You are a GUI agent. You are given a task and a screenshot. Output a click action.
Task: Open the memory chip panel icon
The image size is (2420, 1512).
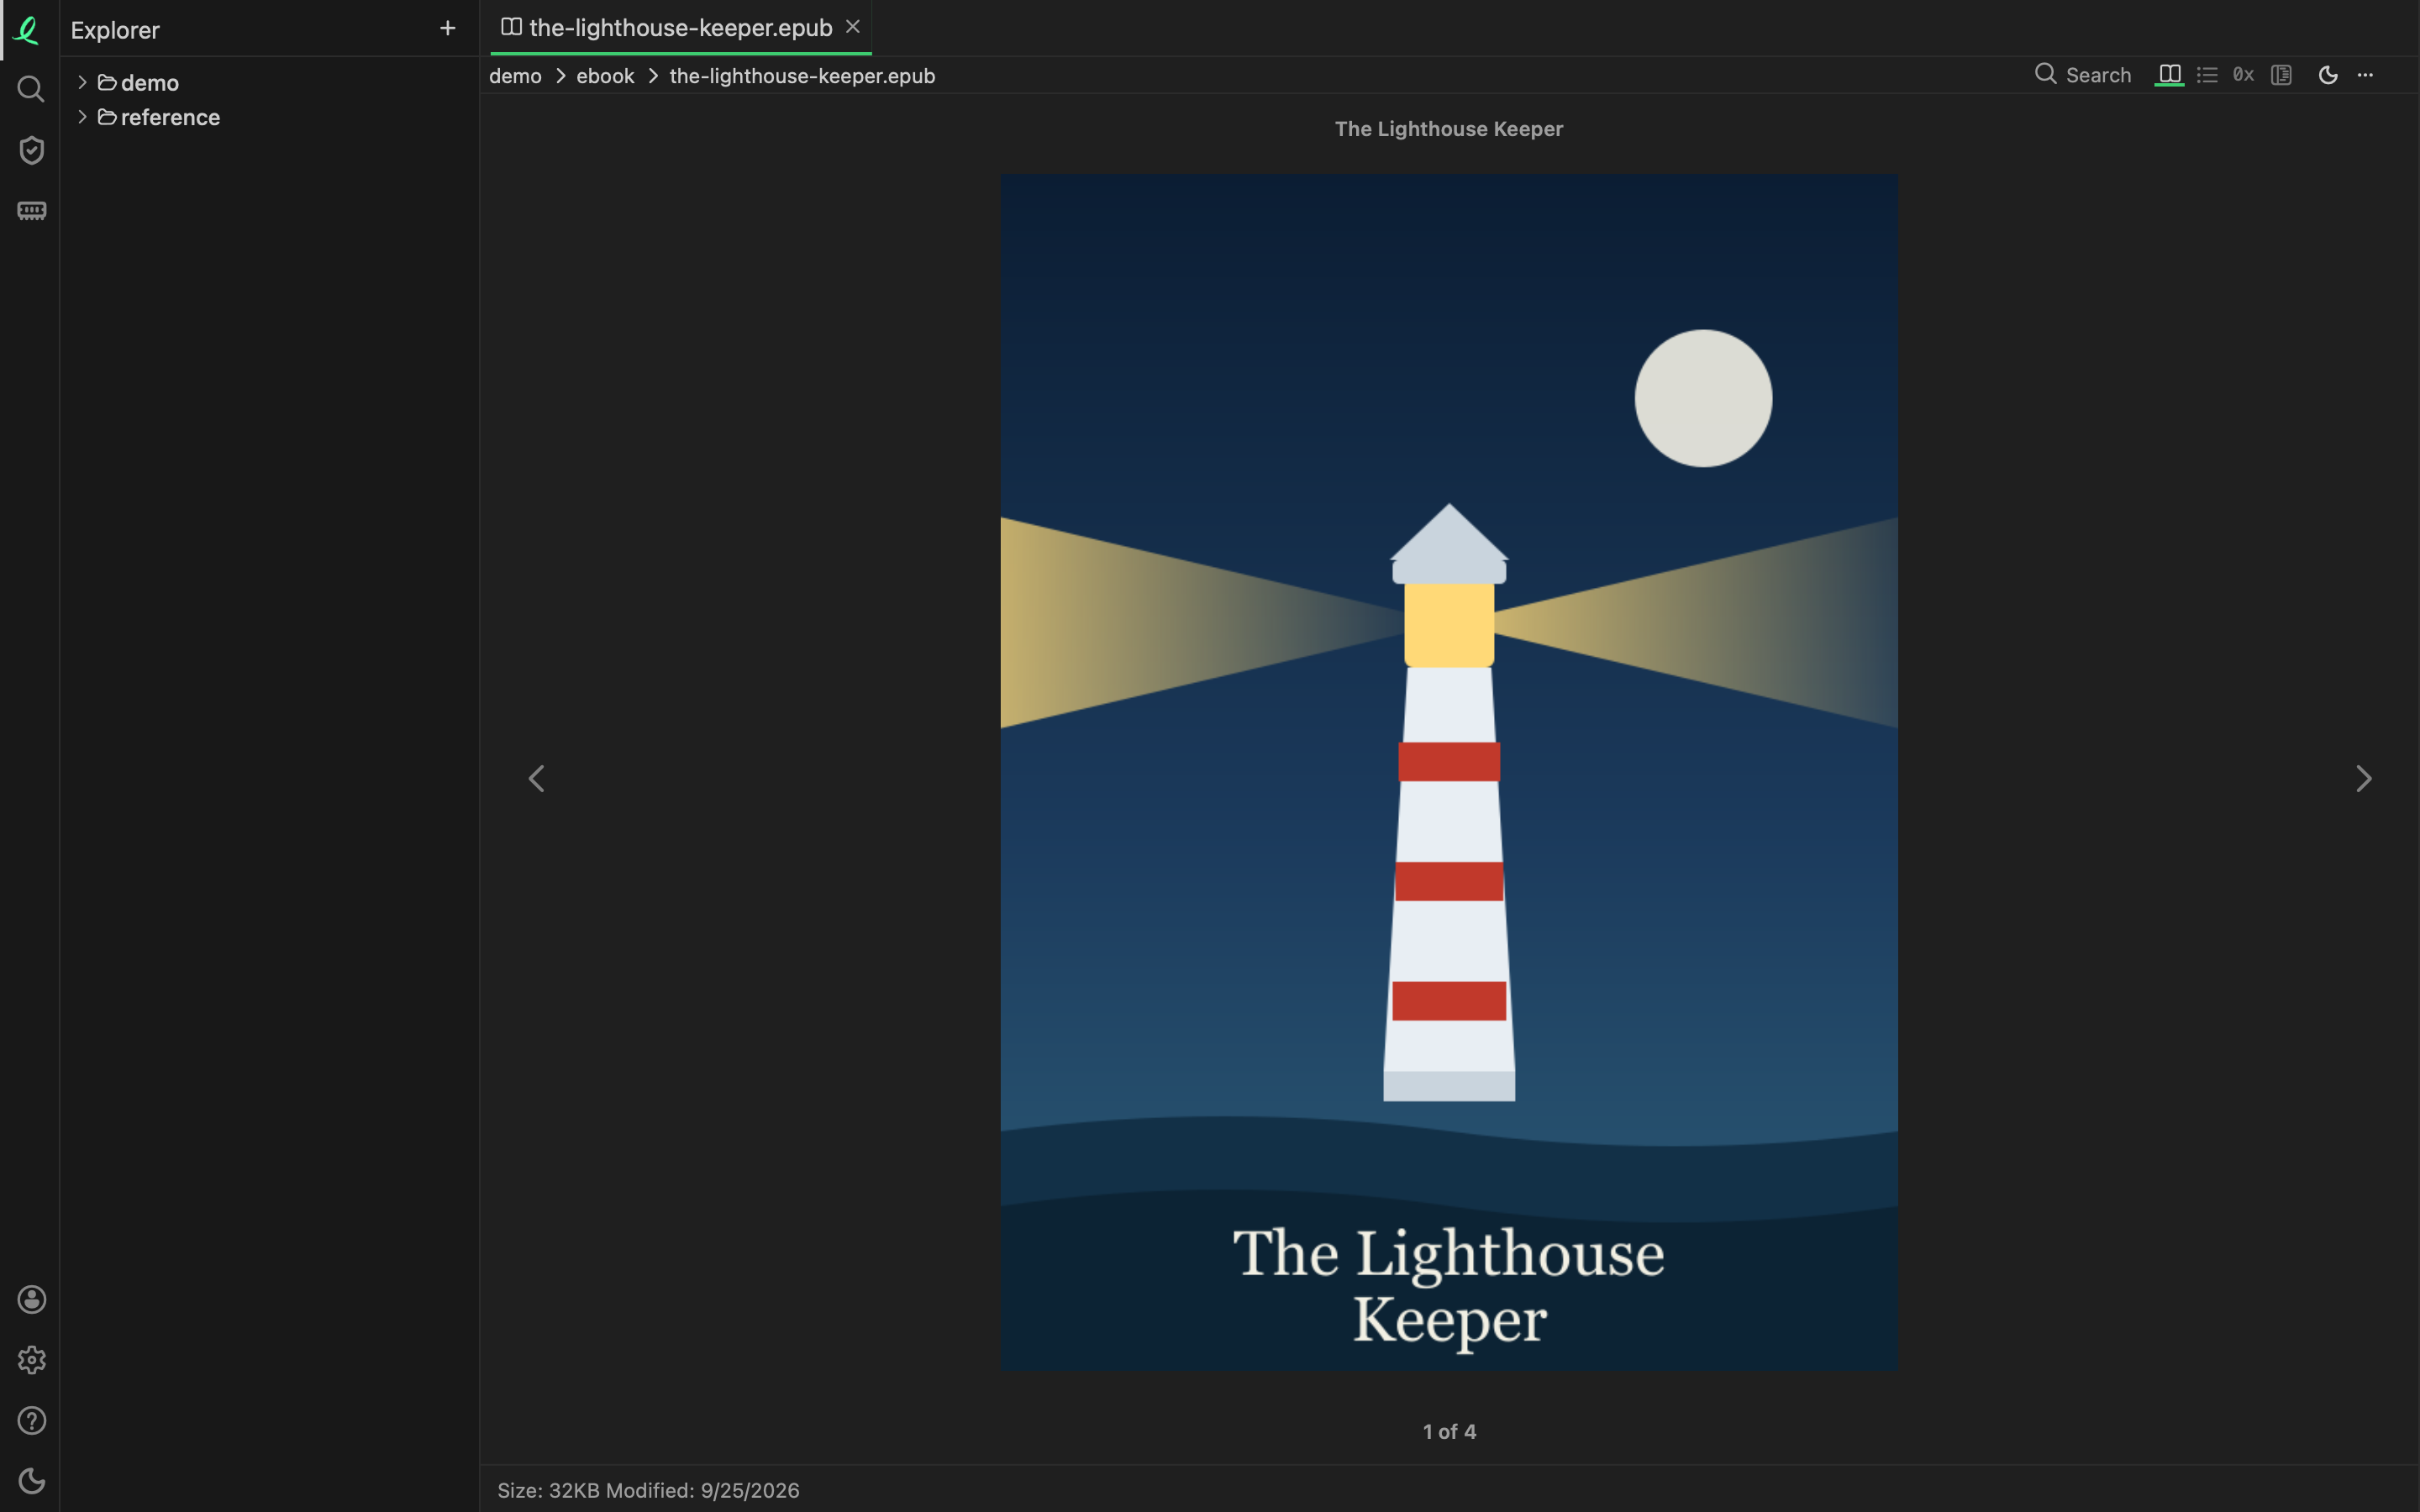pos(31,211)
